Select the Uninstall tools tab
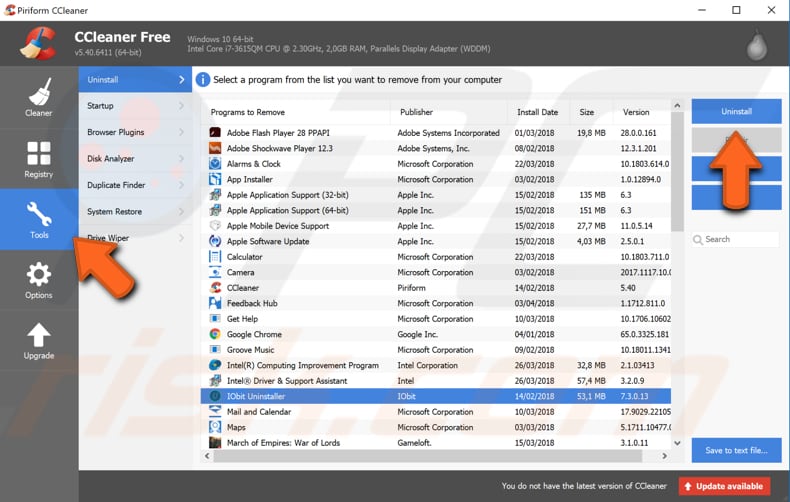Screen dimensions: 790x502 pyautogui.click(x=135, y=80)
